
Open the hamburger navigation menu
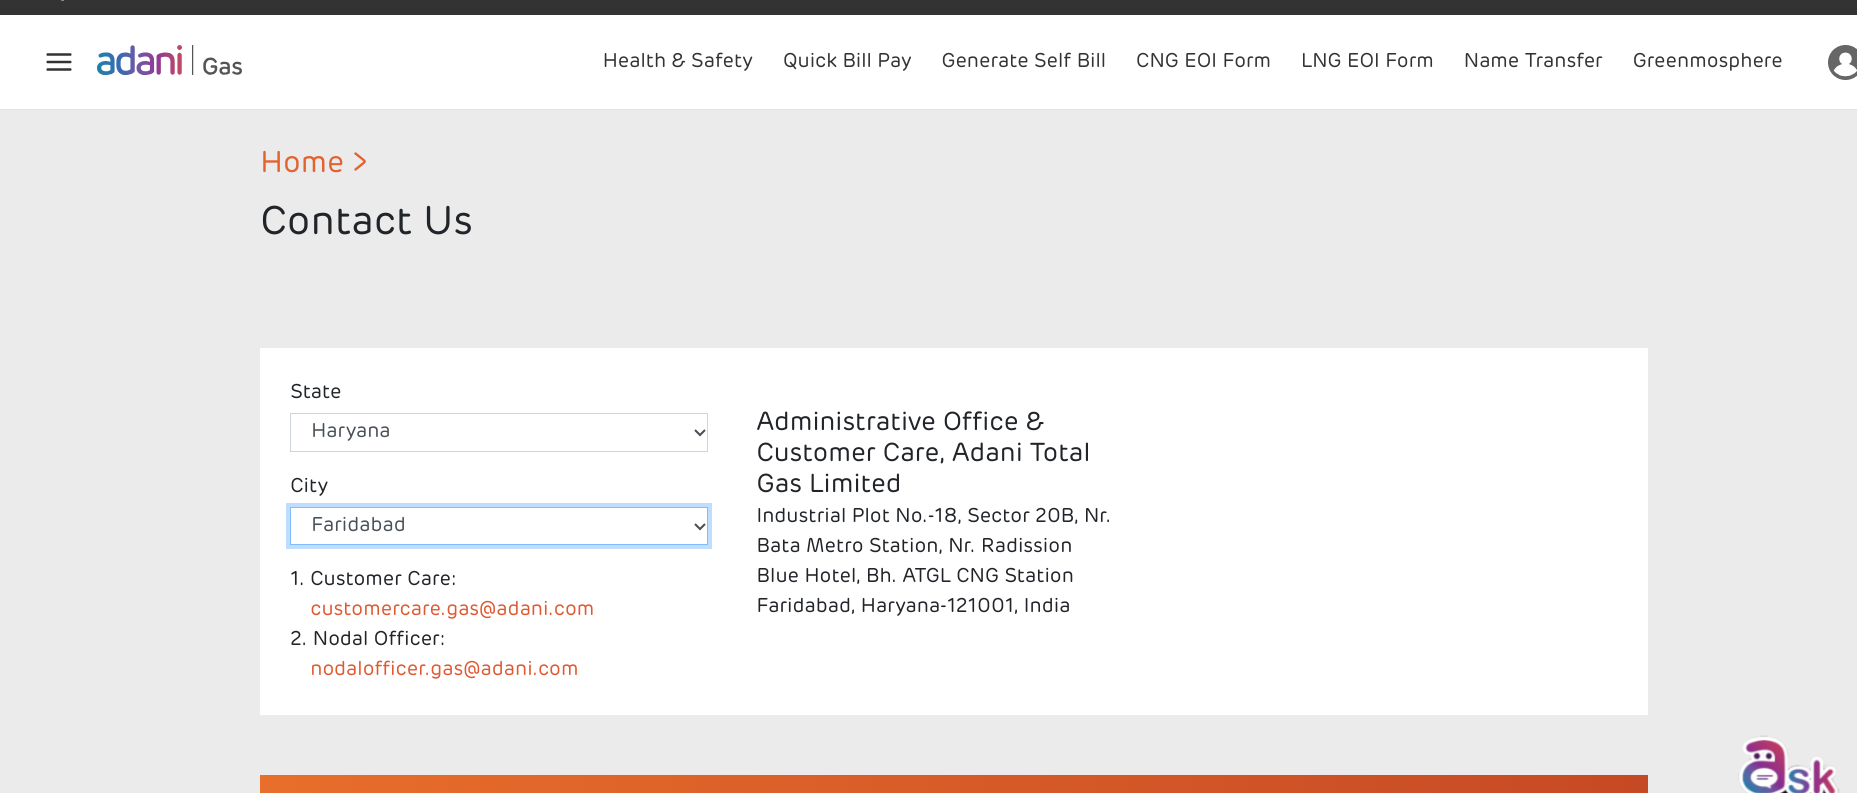pyautogui.click(x=59, y=62)
